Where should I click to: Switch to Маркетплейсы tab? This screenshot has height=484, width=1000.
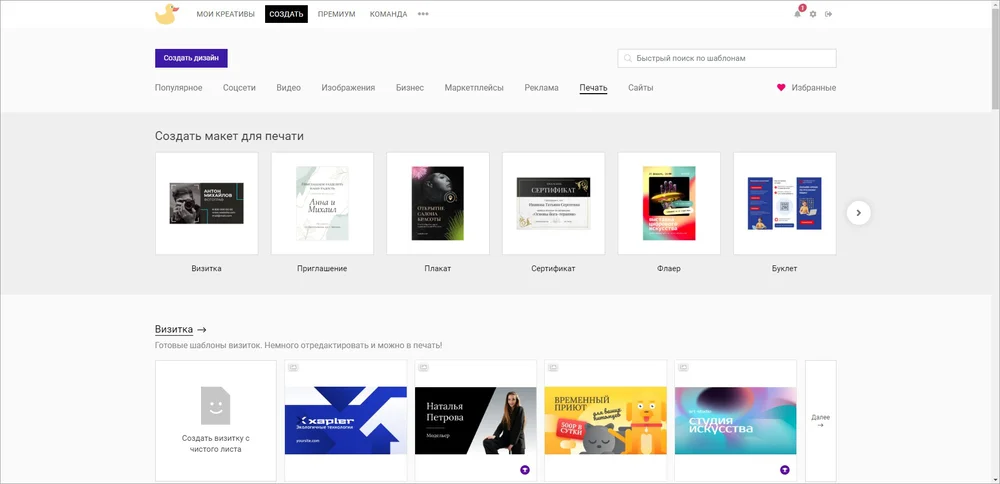pos(474,88)
